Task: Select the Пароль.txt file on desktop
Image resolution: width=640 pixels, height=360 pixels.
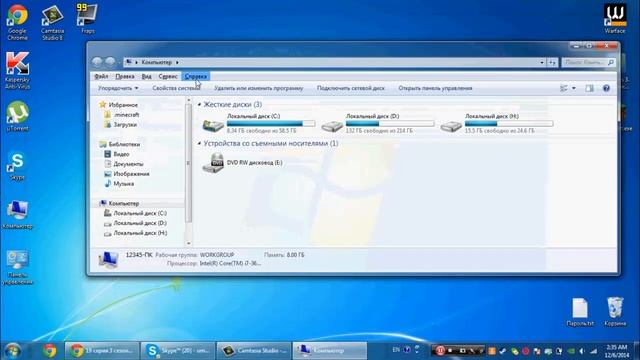Action: [x=580, y=312]
